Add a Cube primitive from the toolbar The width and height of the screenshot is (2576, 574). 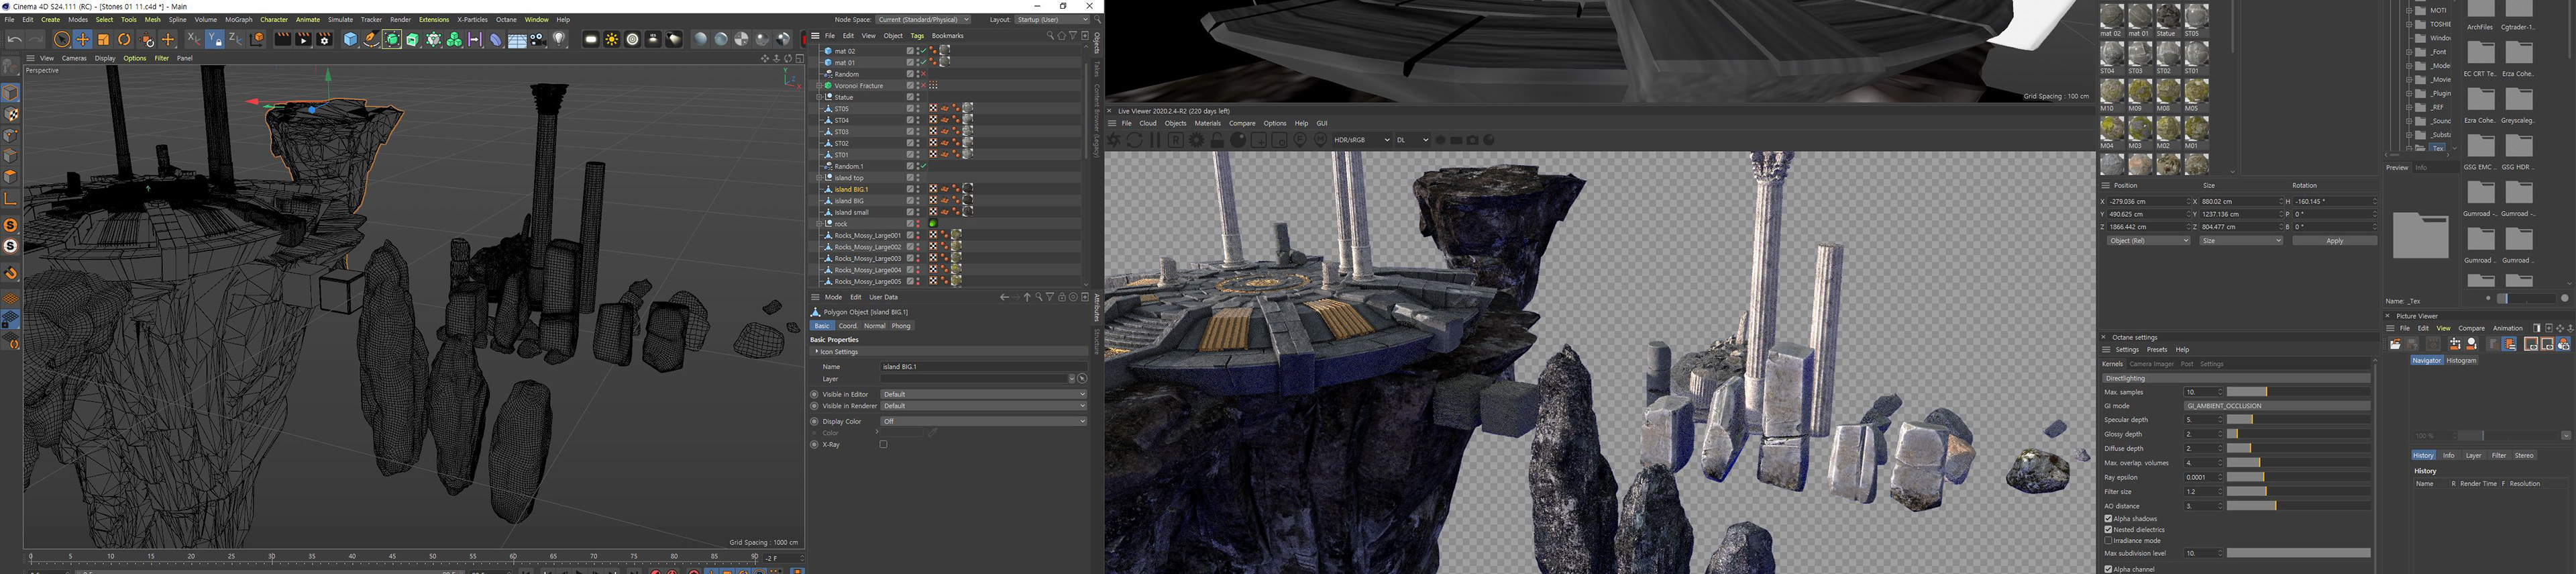pyautogui.click(x=350, y=39)
